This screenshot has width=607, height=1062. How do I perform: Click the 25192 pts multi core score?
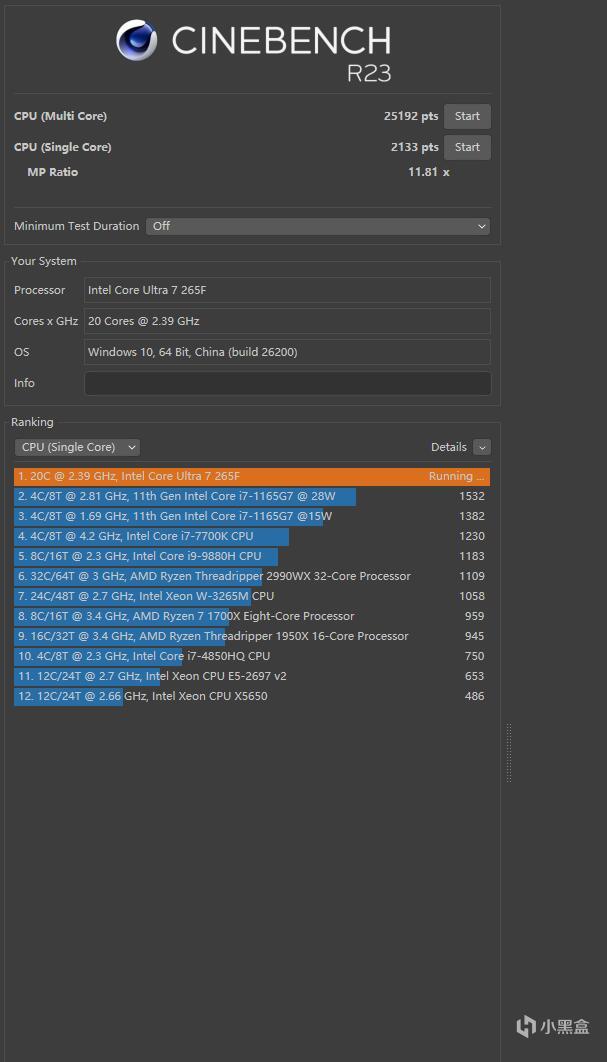(411, 116)
